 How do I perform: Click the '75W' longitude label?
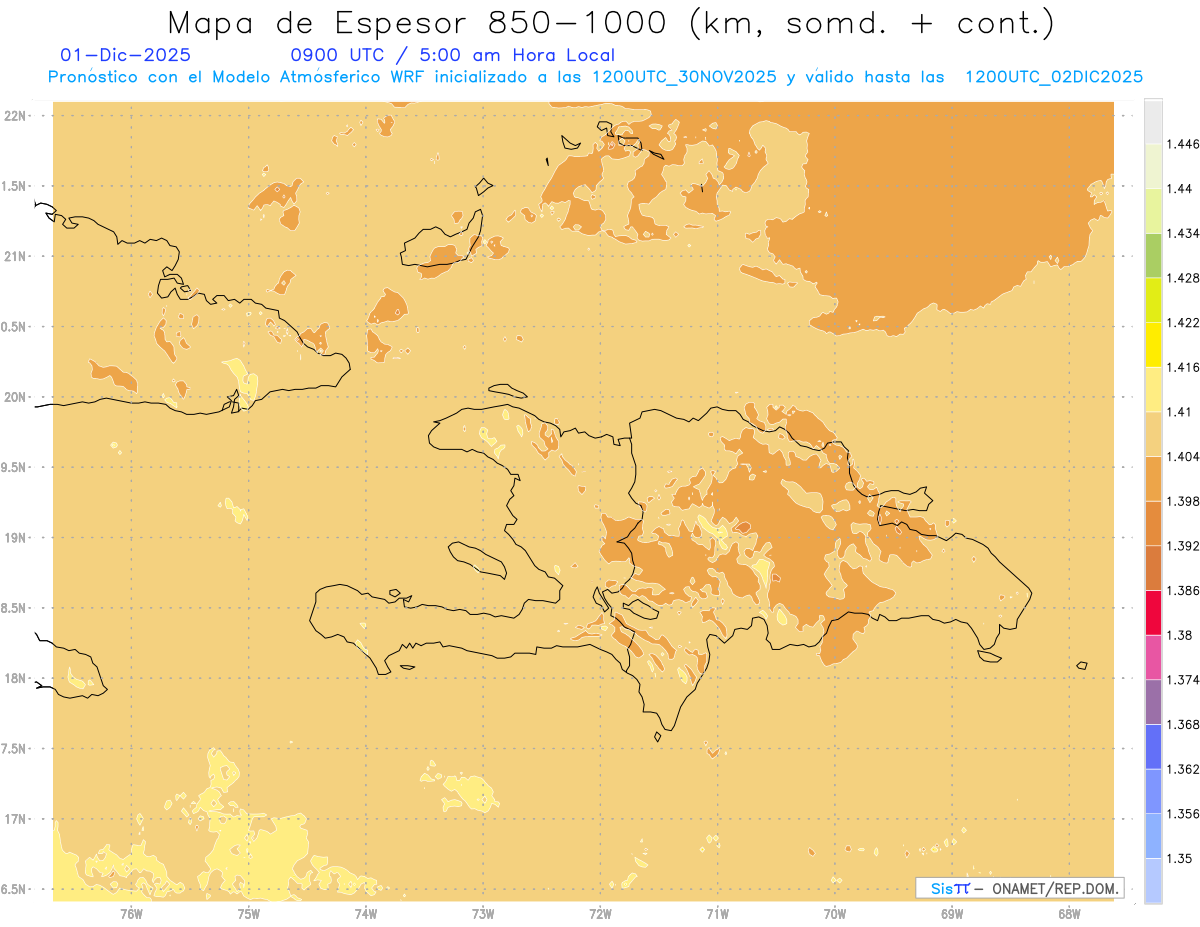coord(248,913)
